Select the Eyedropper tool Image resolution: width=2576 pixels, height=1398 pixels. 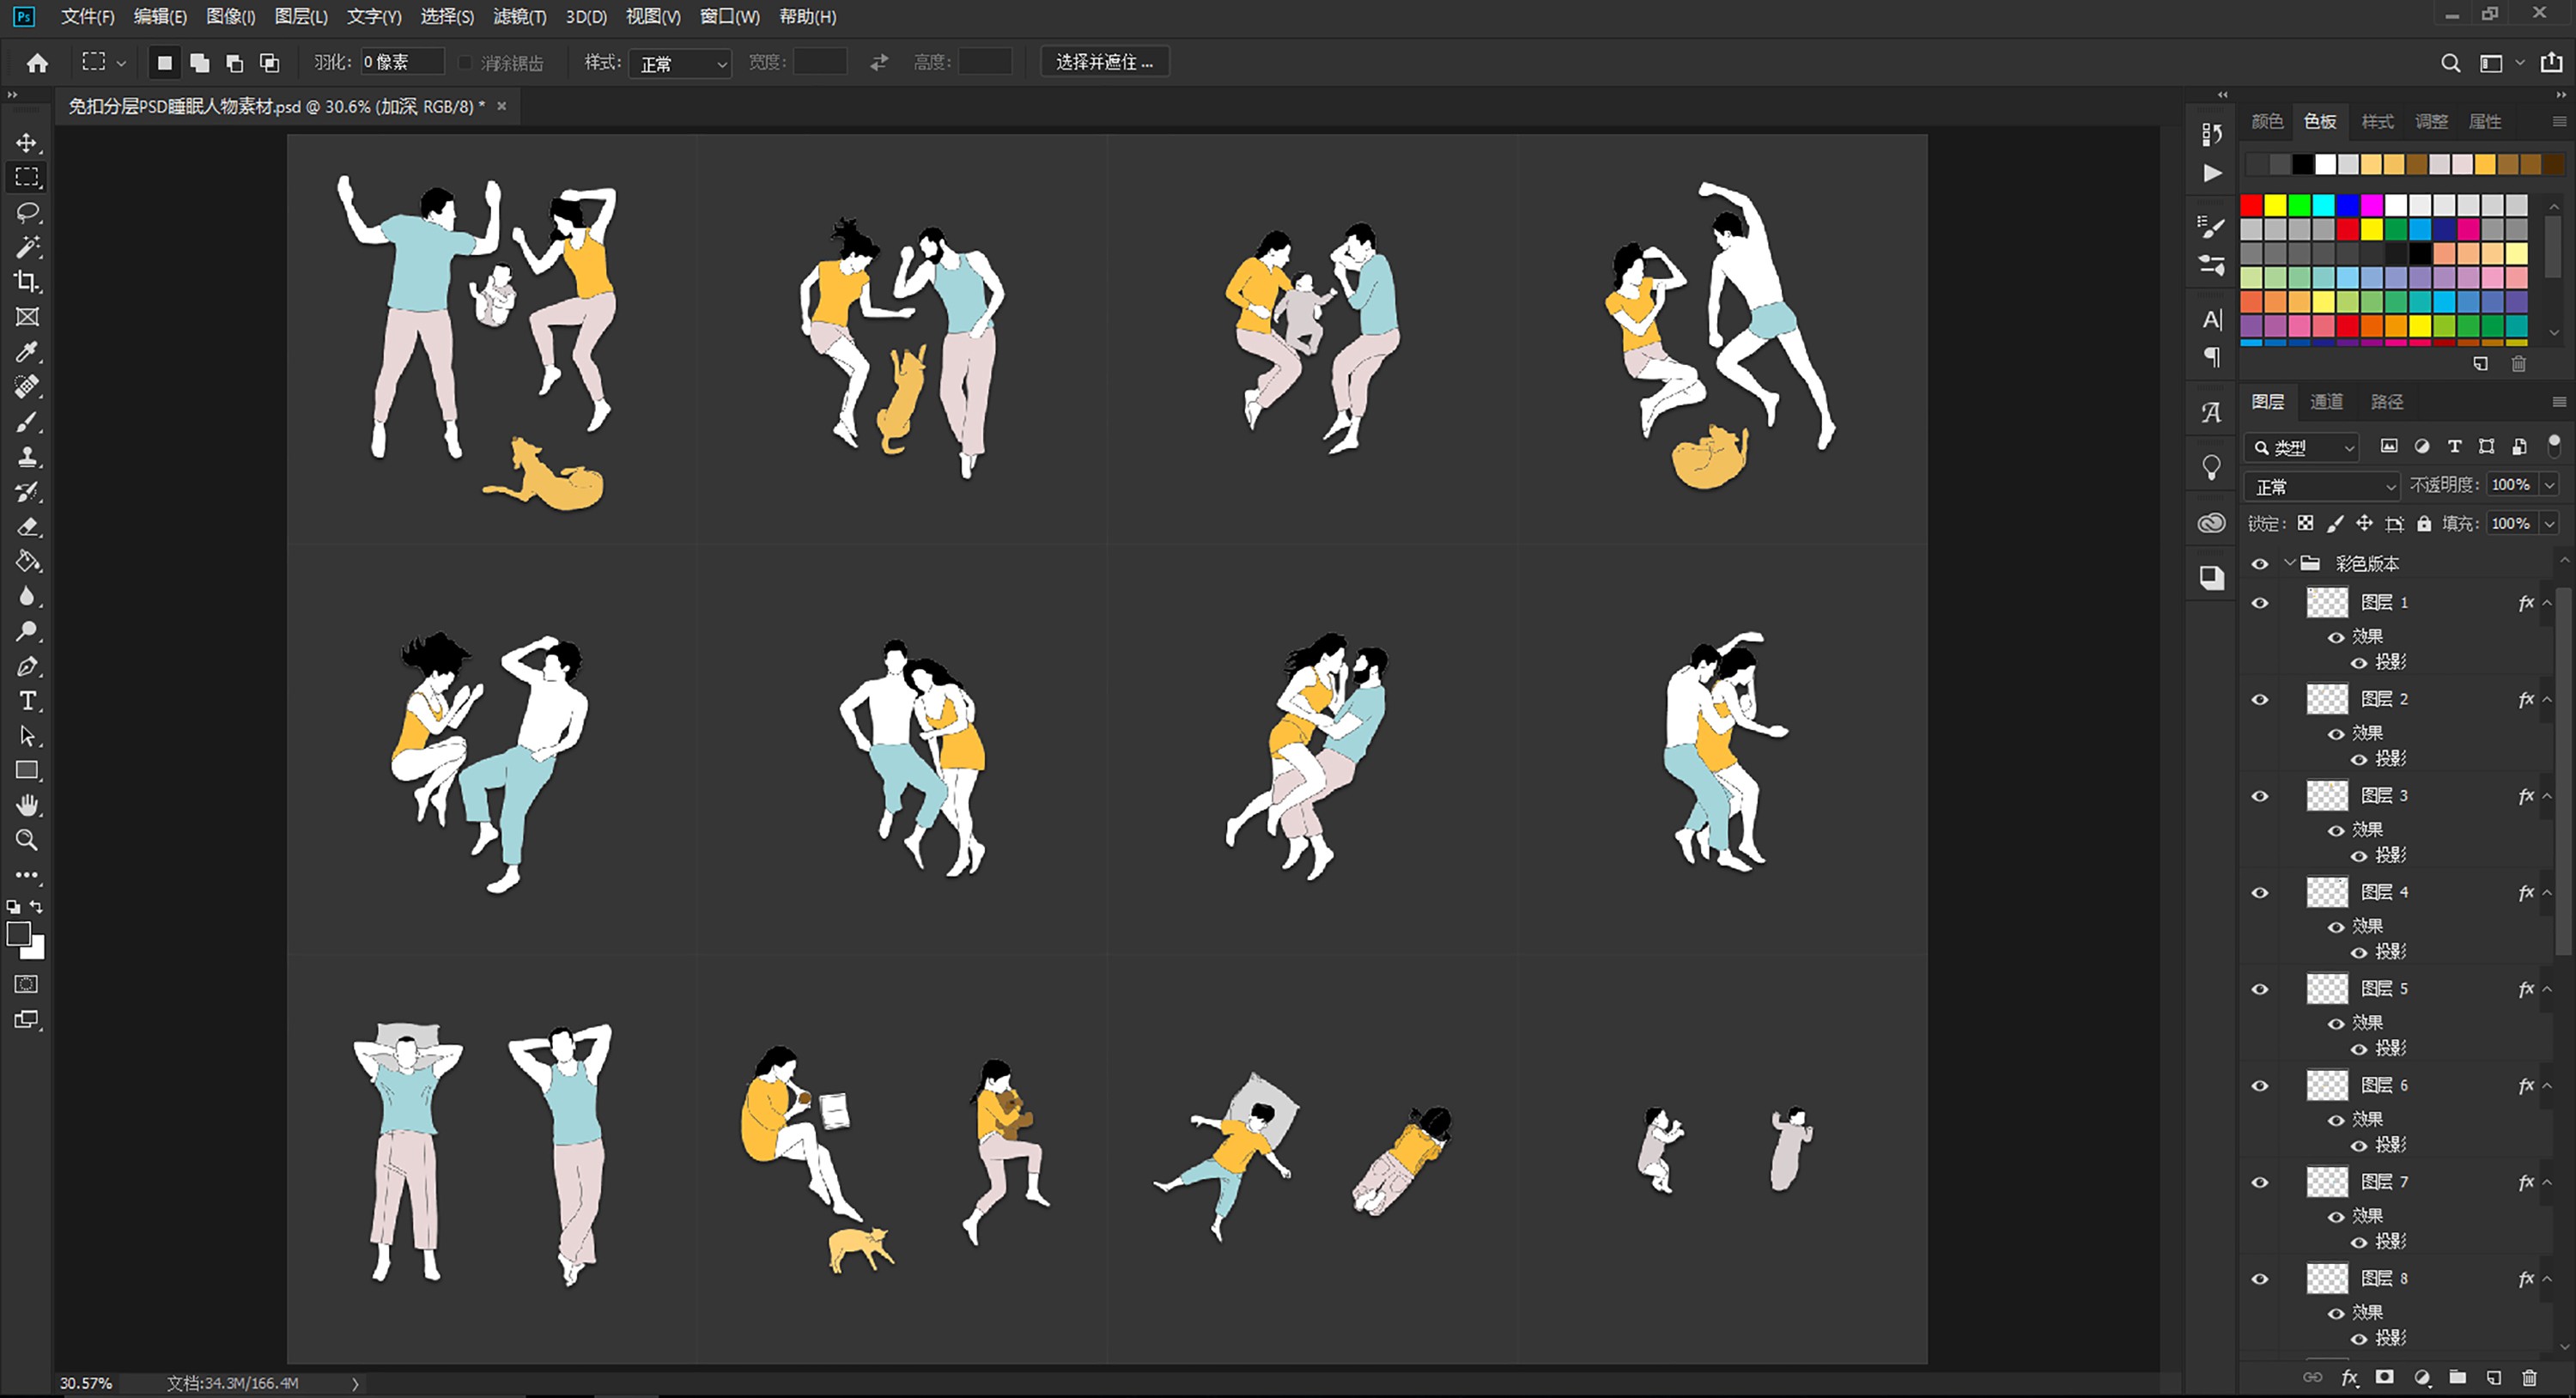pos(27,352)
